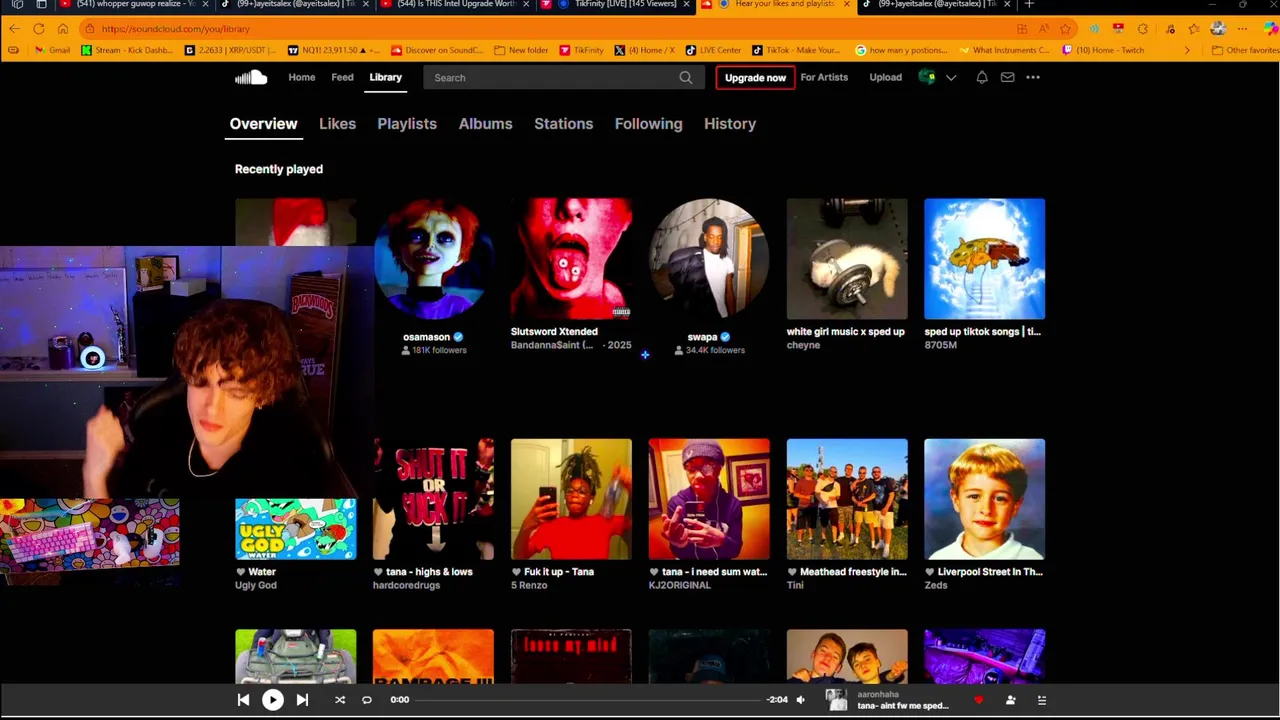Click the cheyne uploader link

tap(803, 345)
